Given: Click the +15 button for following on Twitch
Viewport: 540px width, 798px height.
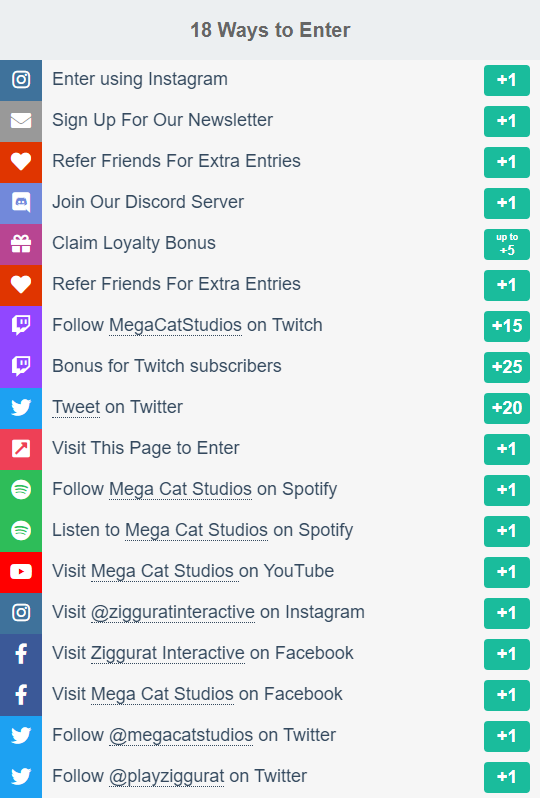Looking at the screenshot, I should (507, 326).
